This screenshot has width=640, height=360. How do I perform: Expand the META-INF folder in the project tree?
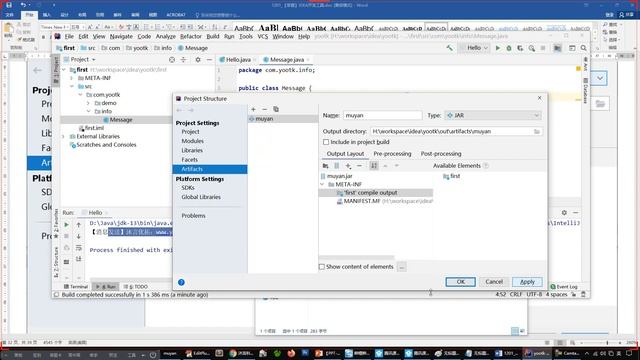coord(72,78)
